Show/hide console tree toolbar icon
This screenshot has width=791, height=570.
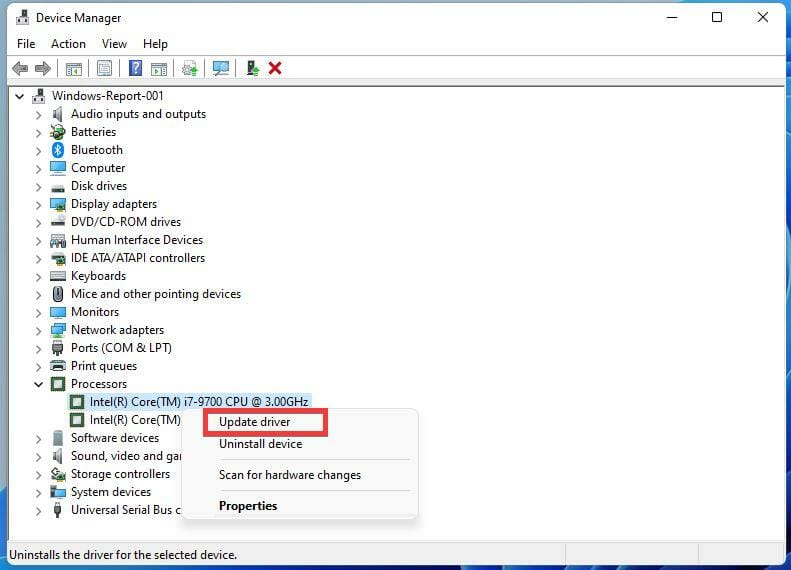click(74, 69)
